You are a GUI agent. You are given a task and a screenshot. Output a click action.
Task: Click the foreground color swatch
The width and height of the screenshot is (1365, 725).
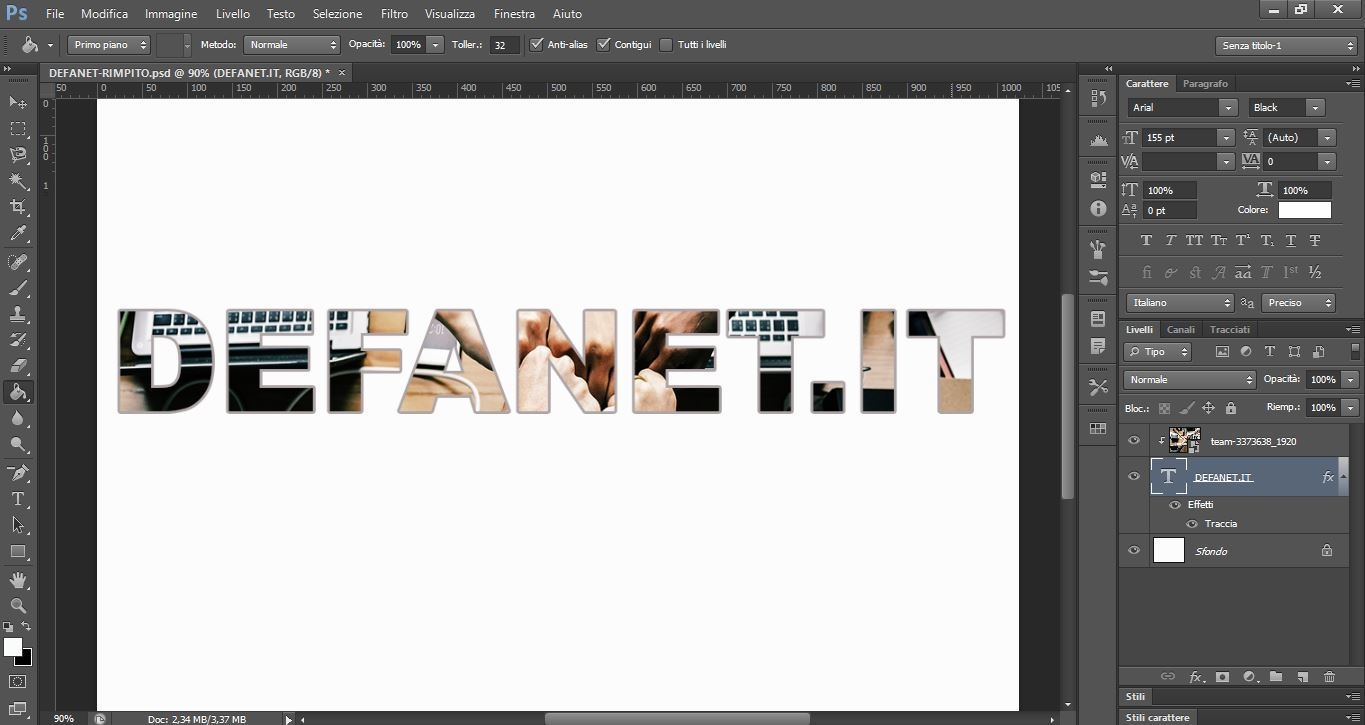pos(13,647)
